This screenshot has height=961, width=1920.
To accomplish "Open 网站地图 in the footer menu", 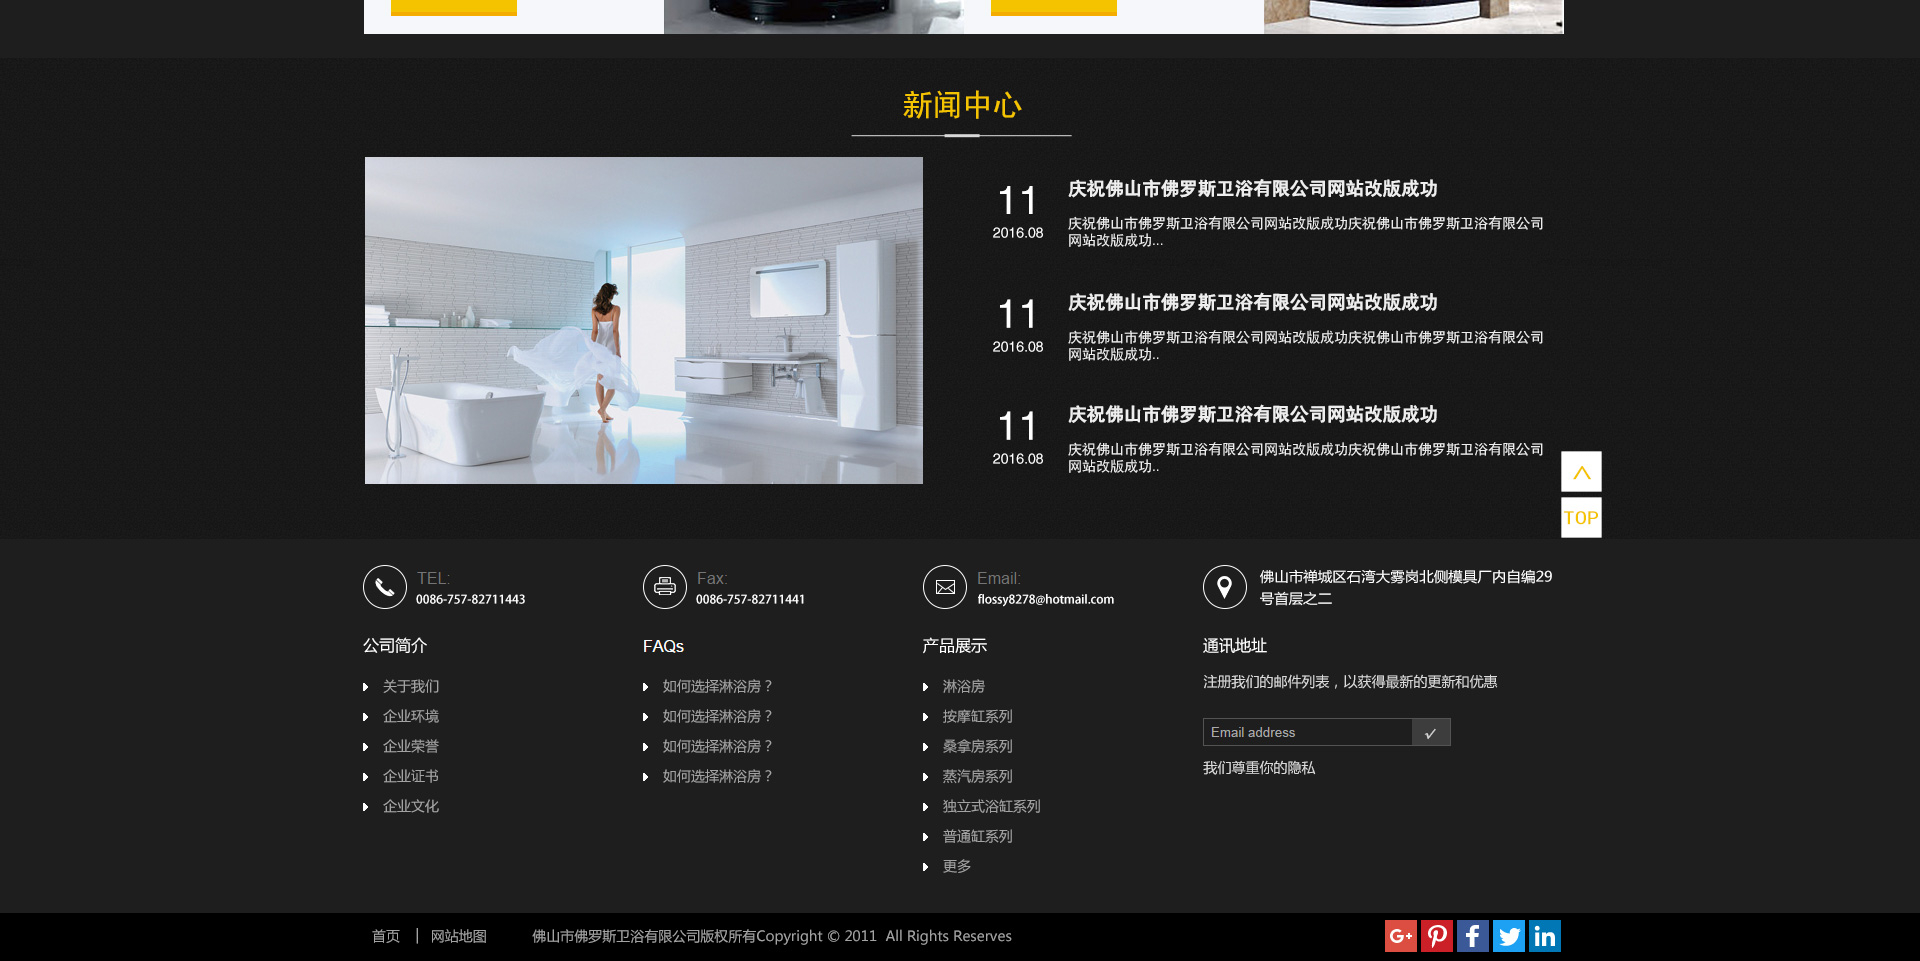I will point(458,937).
